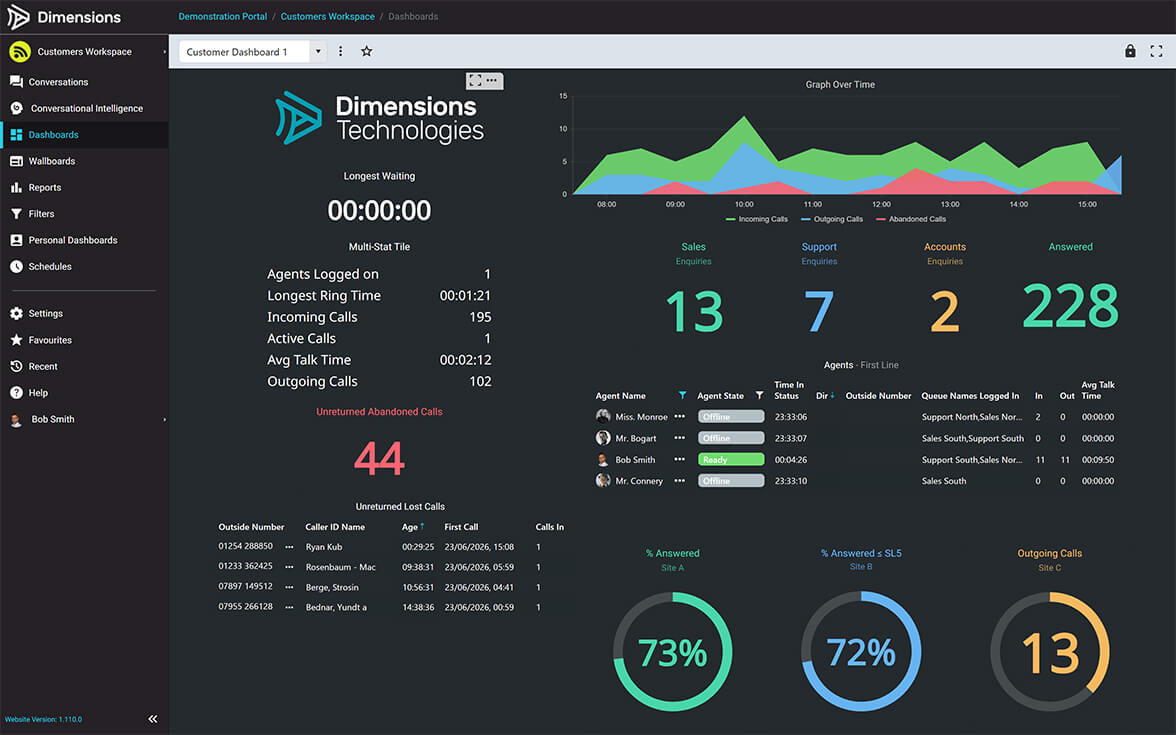Open options dots for 07955 266128
Image resolution: width=1176 pixels, height=735 pixels.
click(289, 608)
